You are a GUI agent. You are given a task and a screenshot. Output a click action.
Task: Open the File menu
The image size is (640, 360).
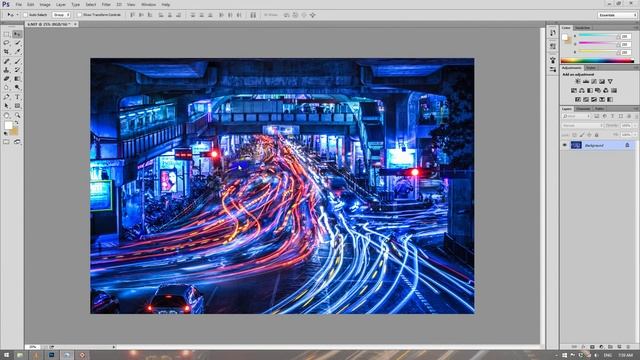tap(19, 4)
